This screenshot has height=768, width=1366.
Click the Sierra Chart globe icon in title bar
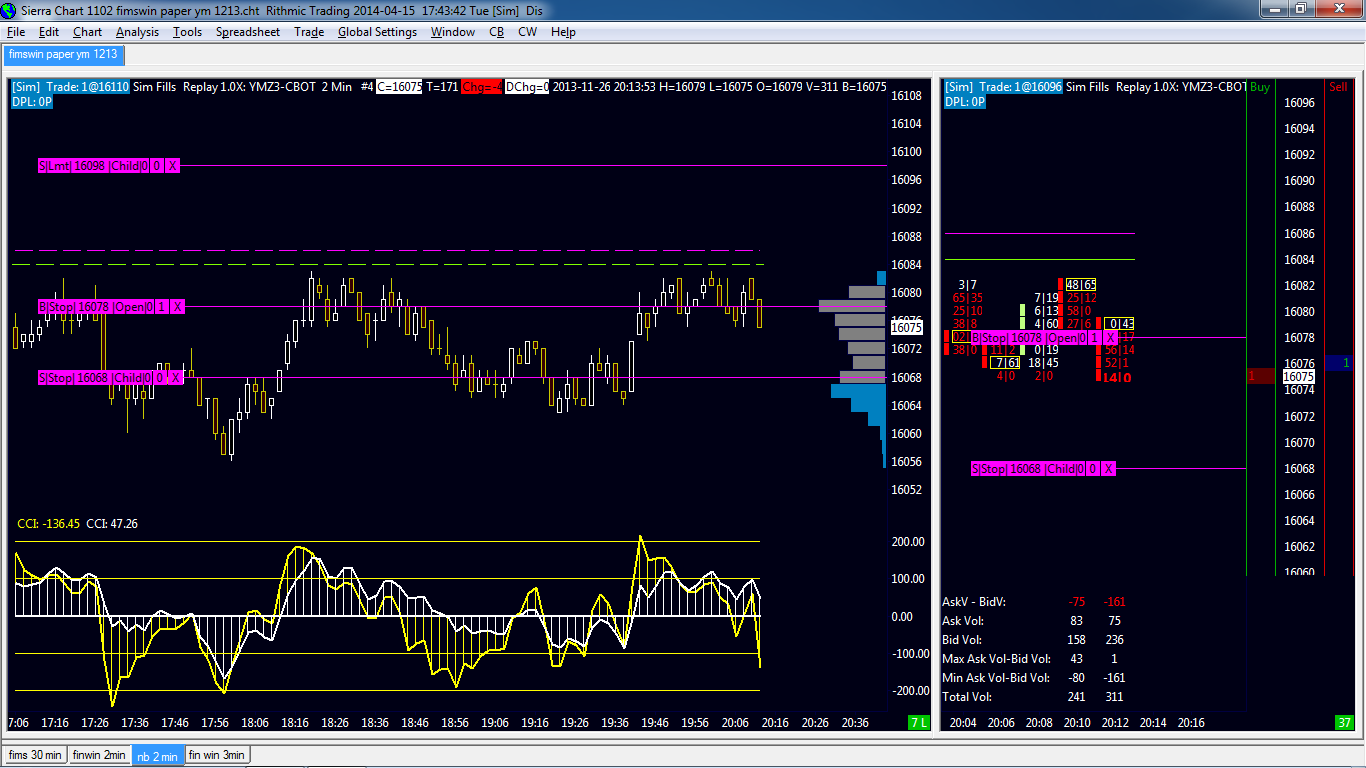(10, 9)
